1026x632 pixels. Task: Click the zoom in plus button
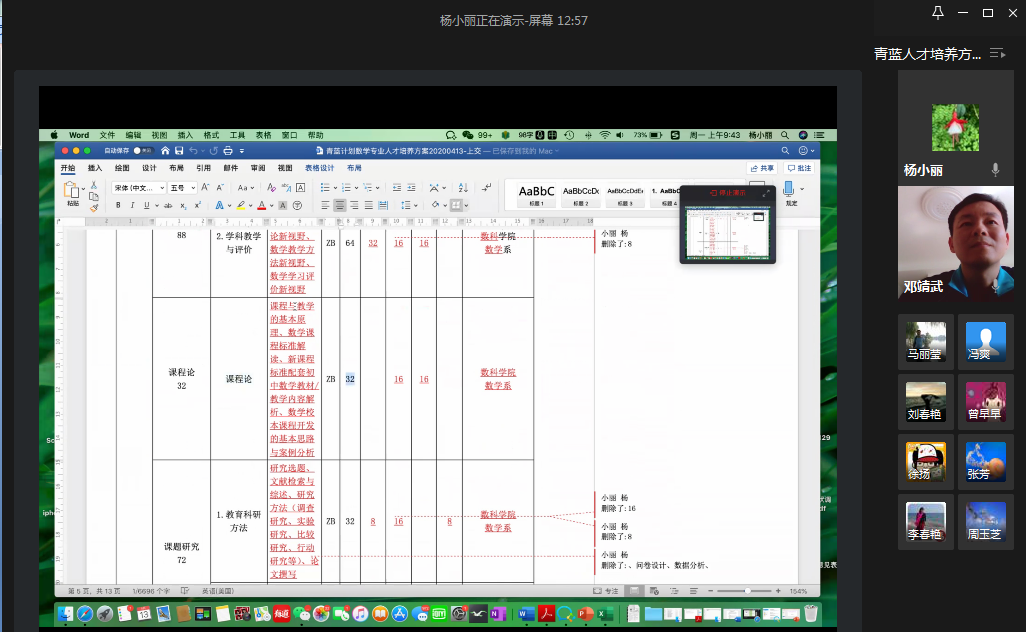tap(778, 591)
